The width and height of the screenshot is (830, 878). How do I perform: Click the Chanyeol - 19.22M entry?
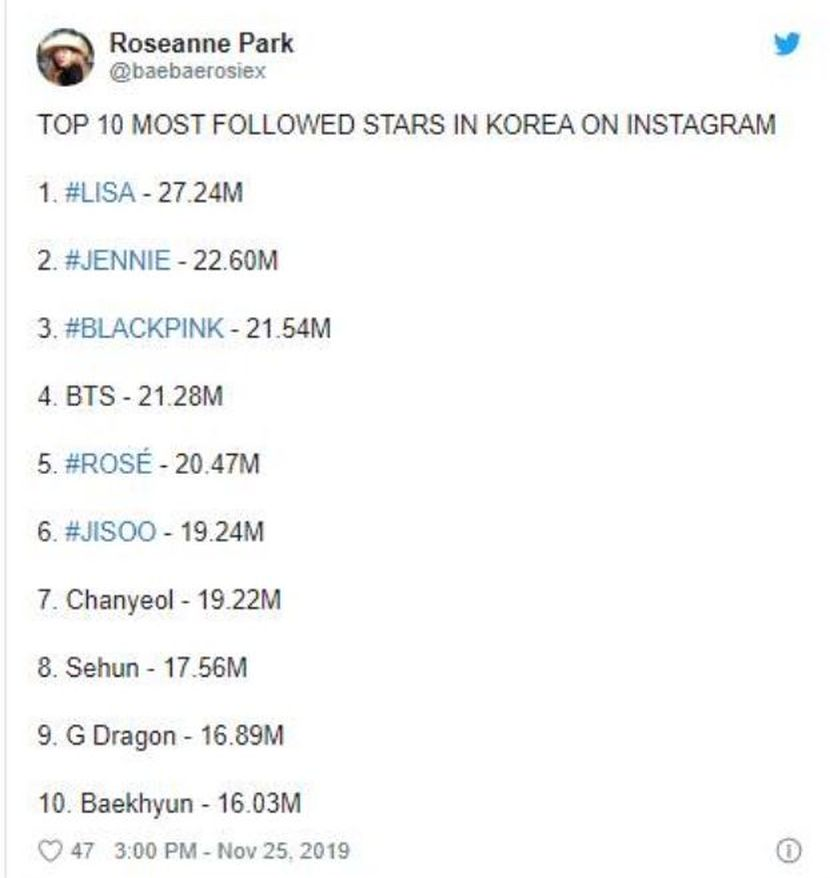[x=160, y=600]
